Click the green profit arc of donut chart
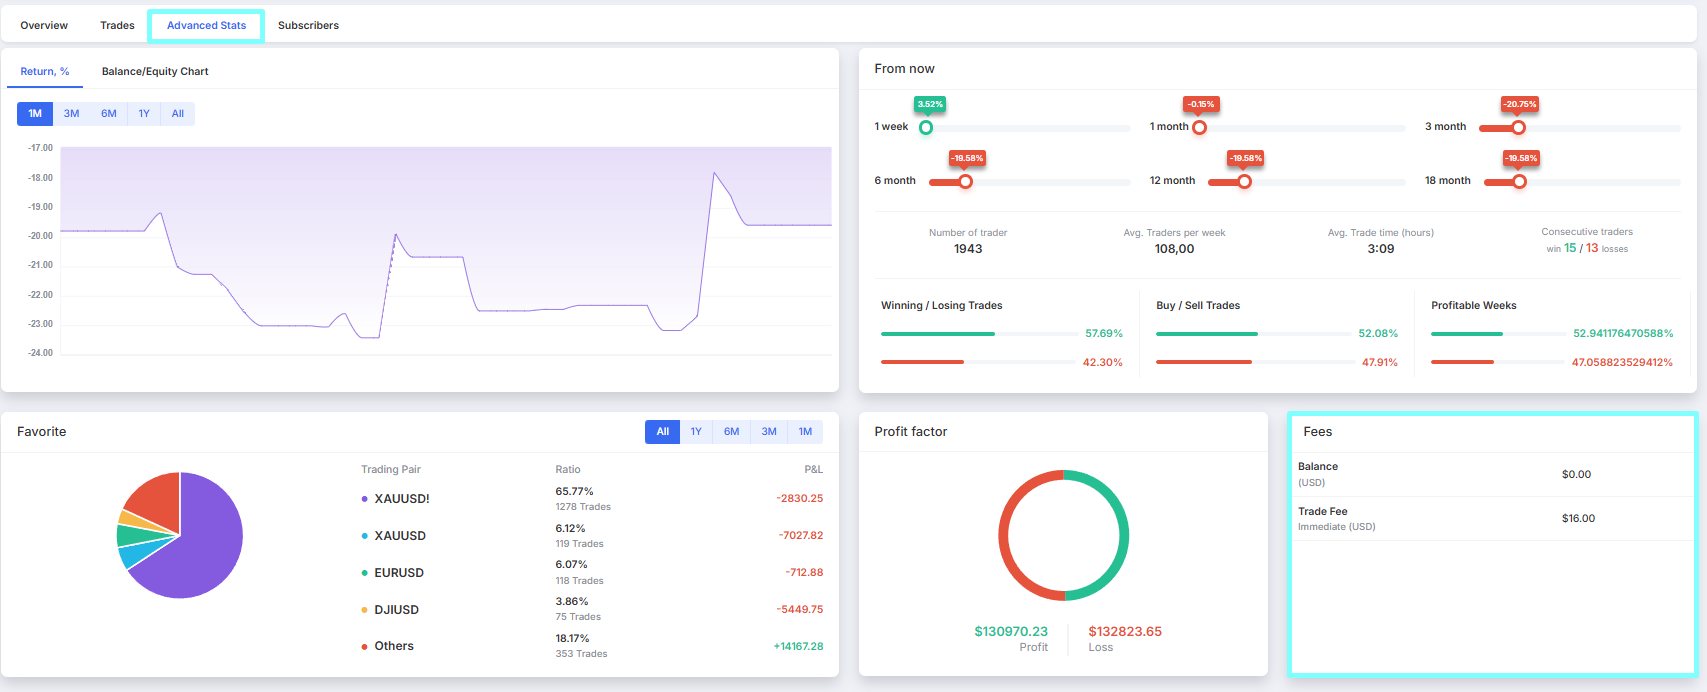The height and width of the screenshot is (692, 1707). tap(1123, 535)
